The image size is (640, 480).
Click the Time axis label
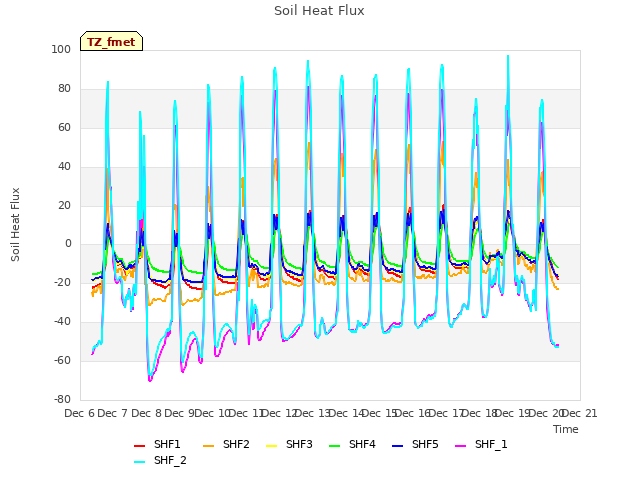pyautogui.click(x=566, y=429)
